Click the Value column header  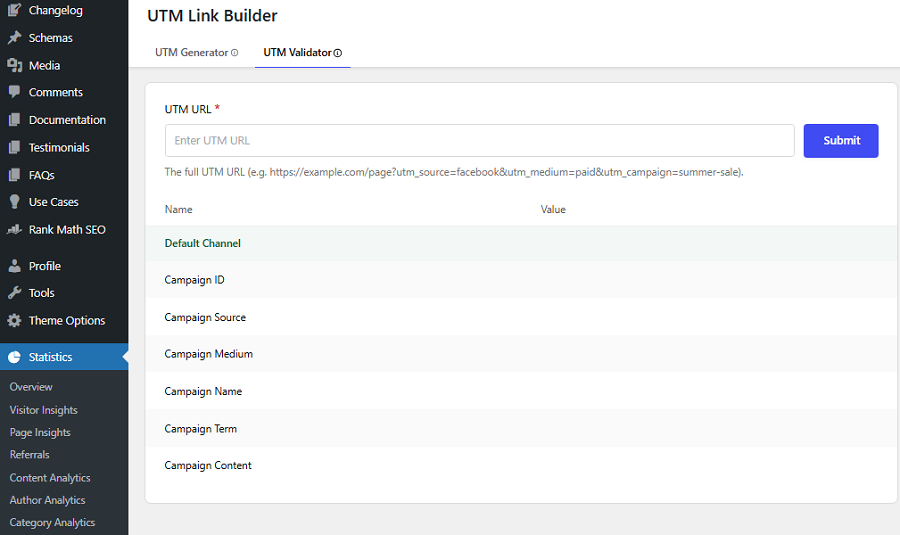click(553, 210)
